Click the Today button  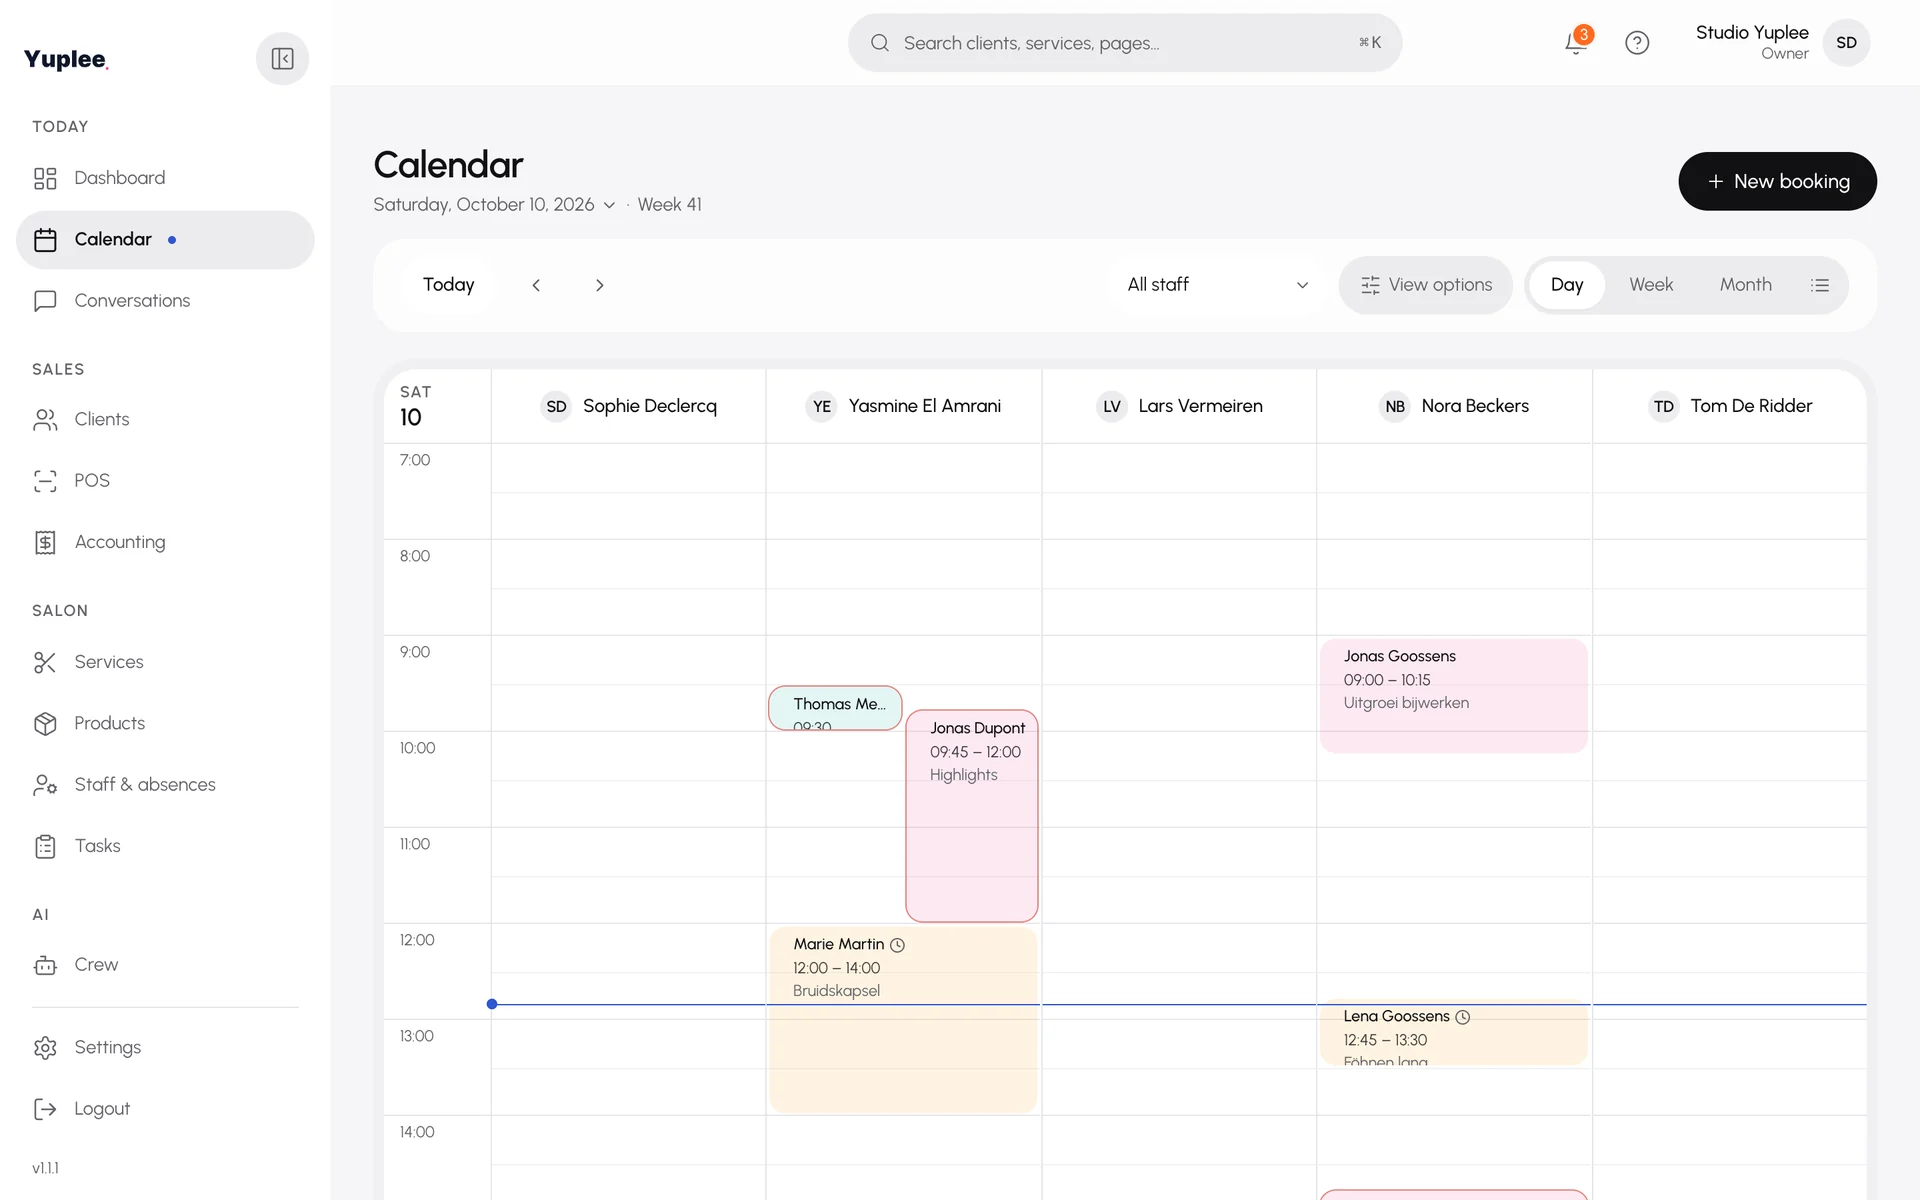(448, 285)
